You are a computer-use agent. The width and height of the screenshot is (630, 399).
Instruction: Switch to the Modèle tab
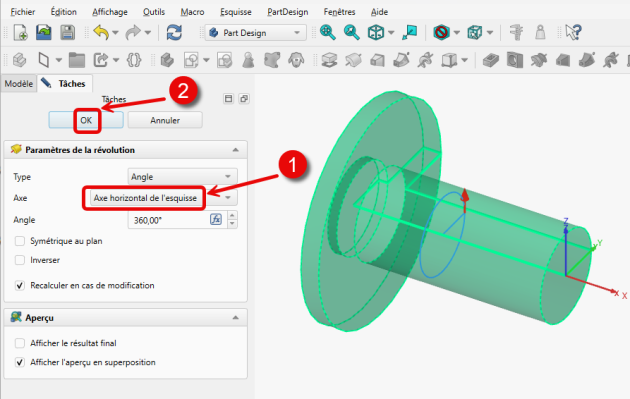click(18, 84)
